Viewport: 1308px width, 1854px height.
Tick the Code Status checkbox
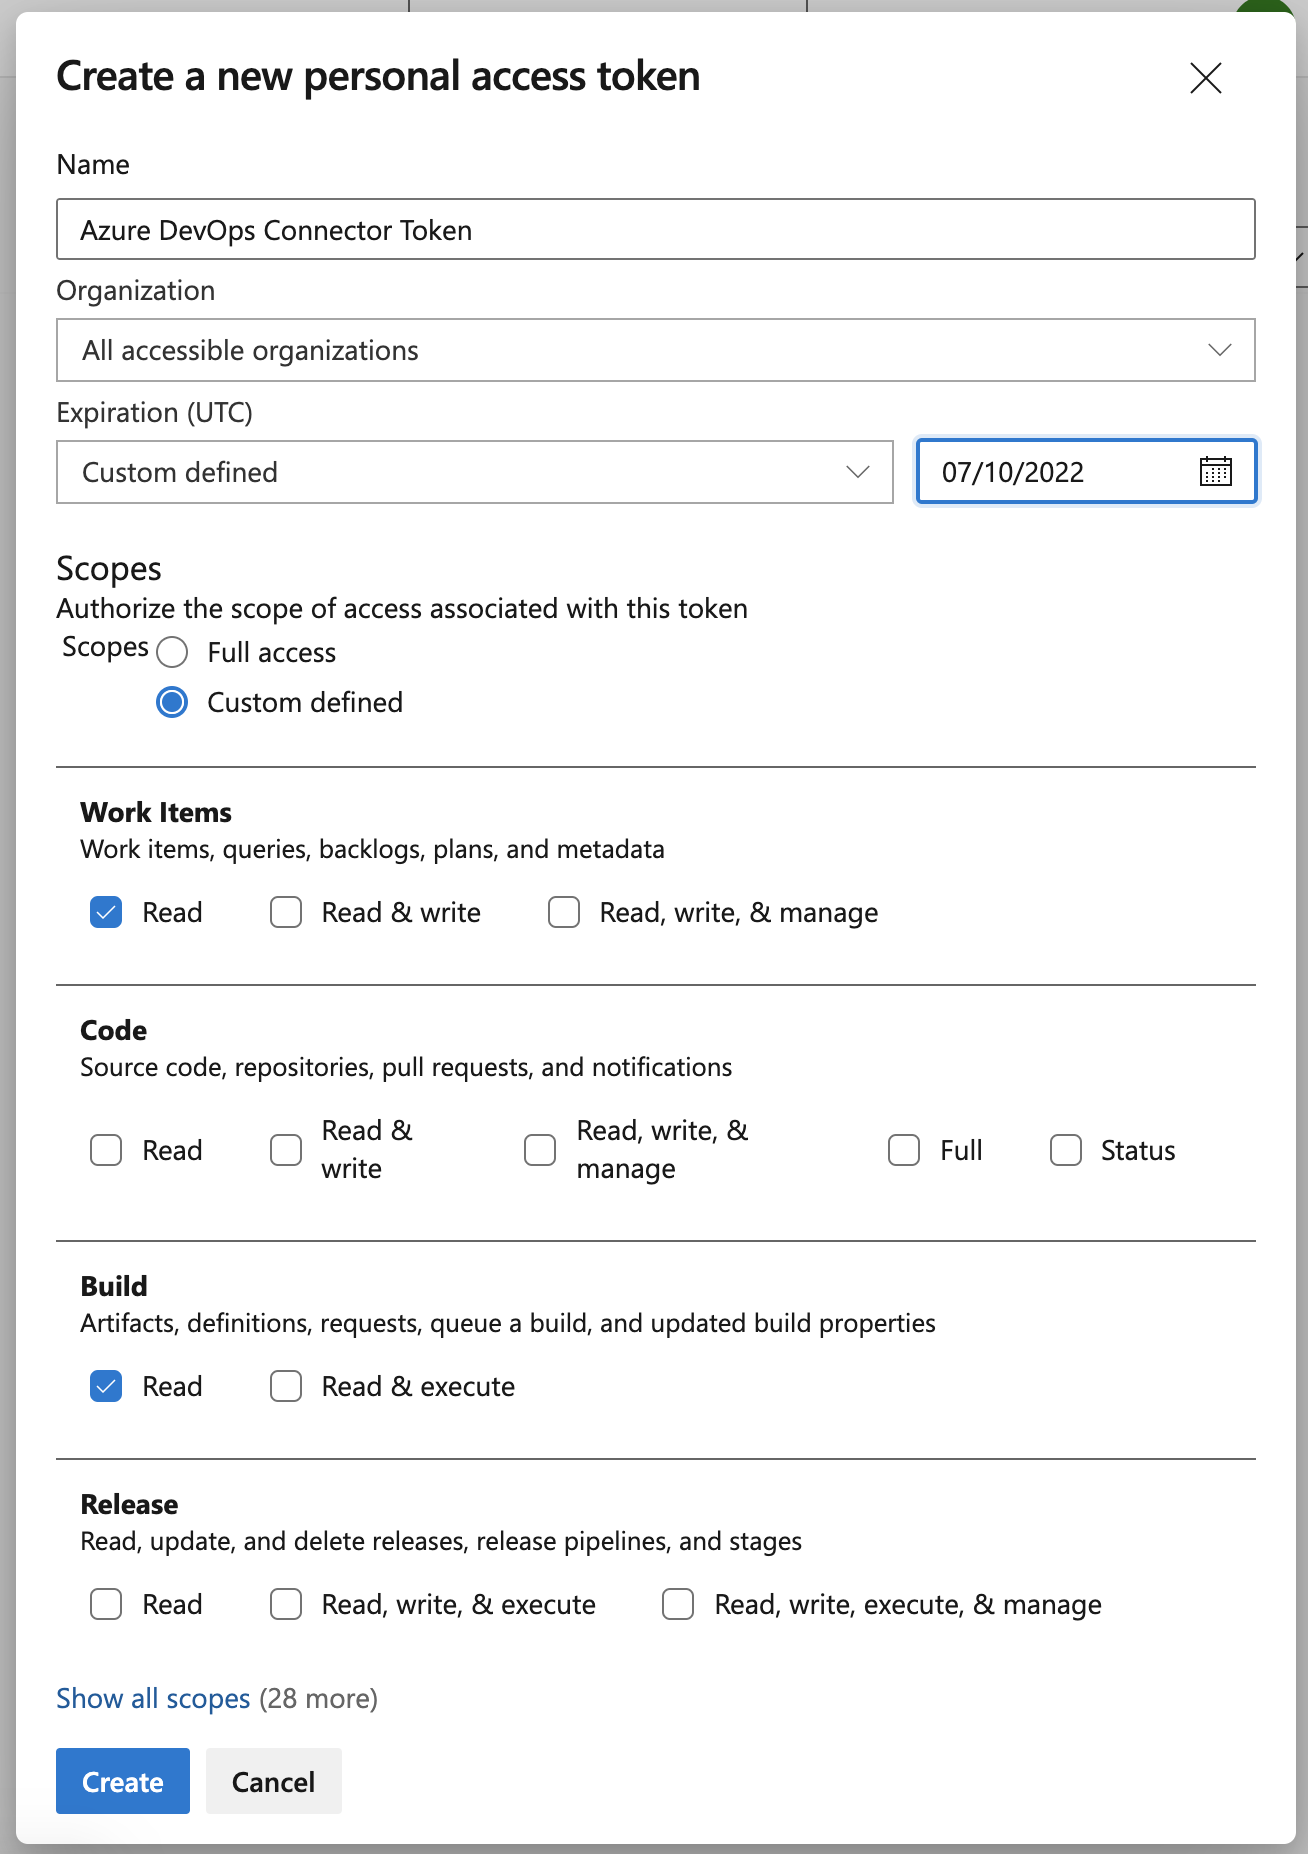click(1066, 1150)
